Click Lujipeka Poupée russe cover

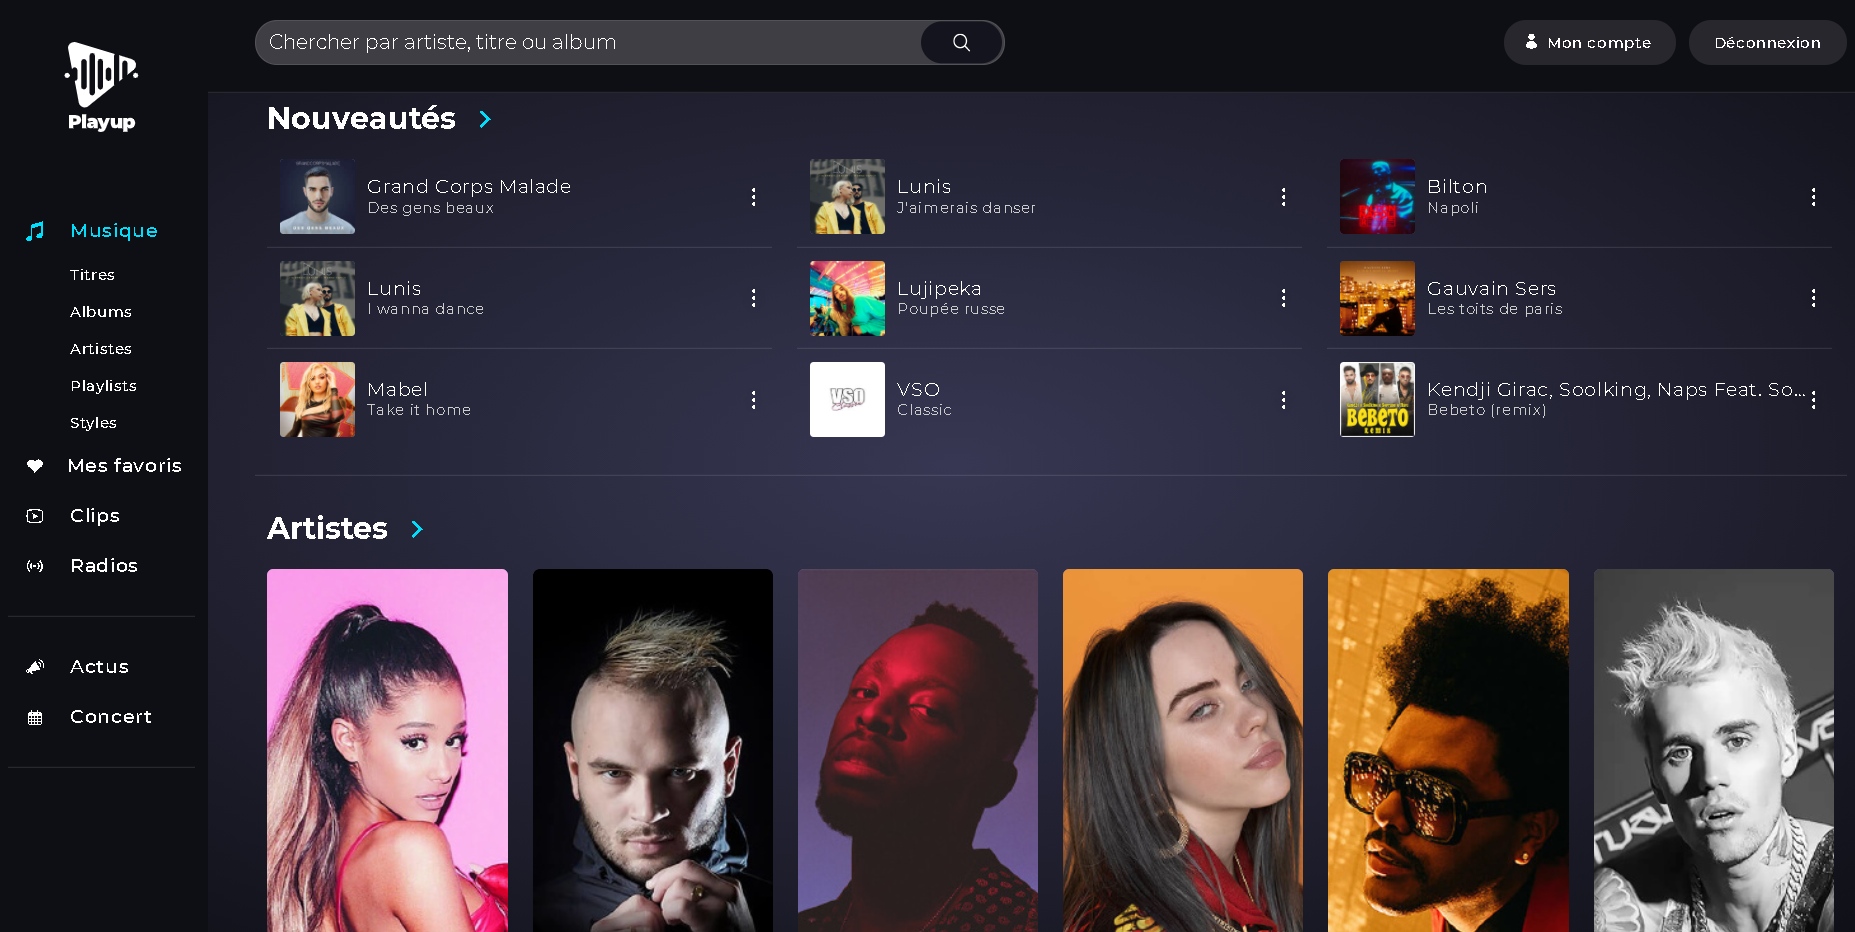[x=847, y=298]
